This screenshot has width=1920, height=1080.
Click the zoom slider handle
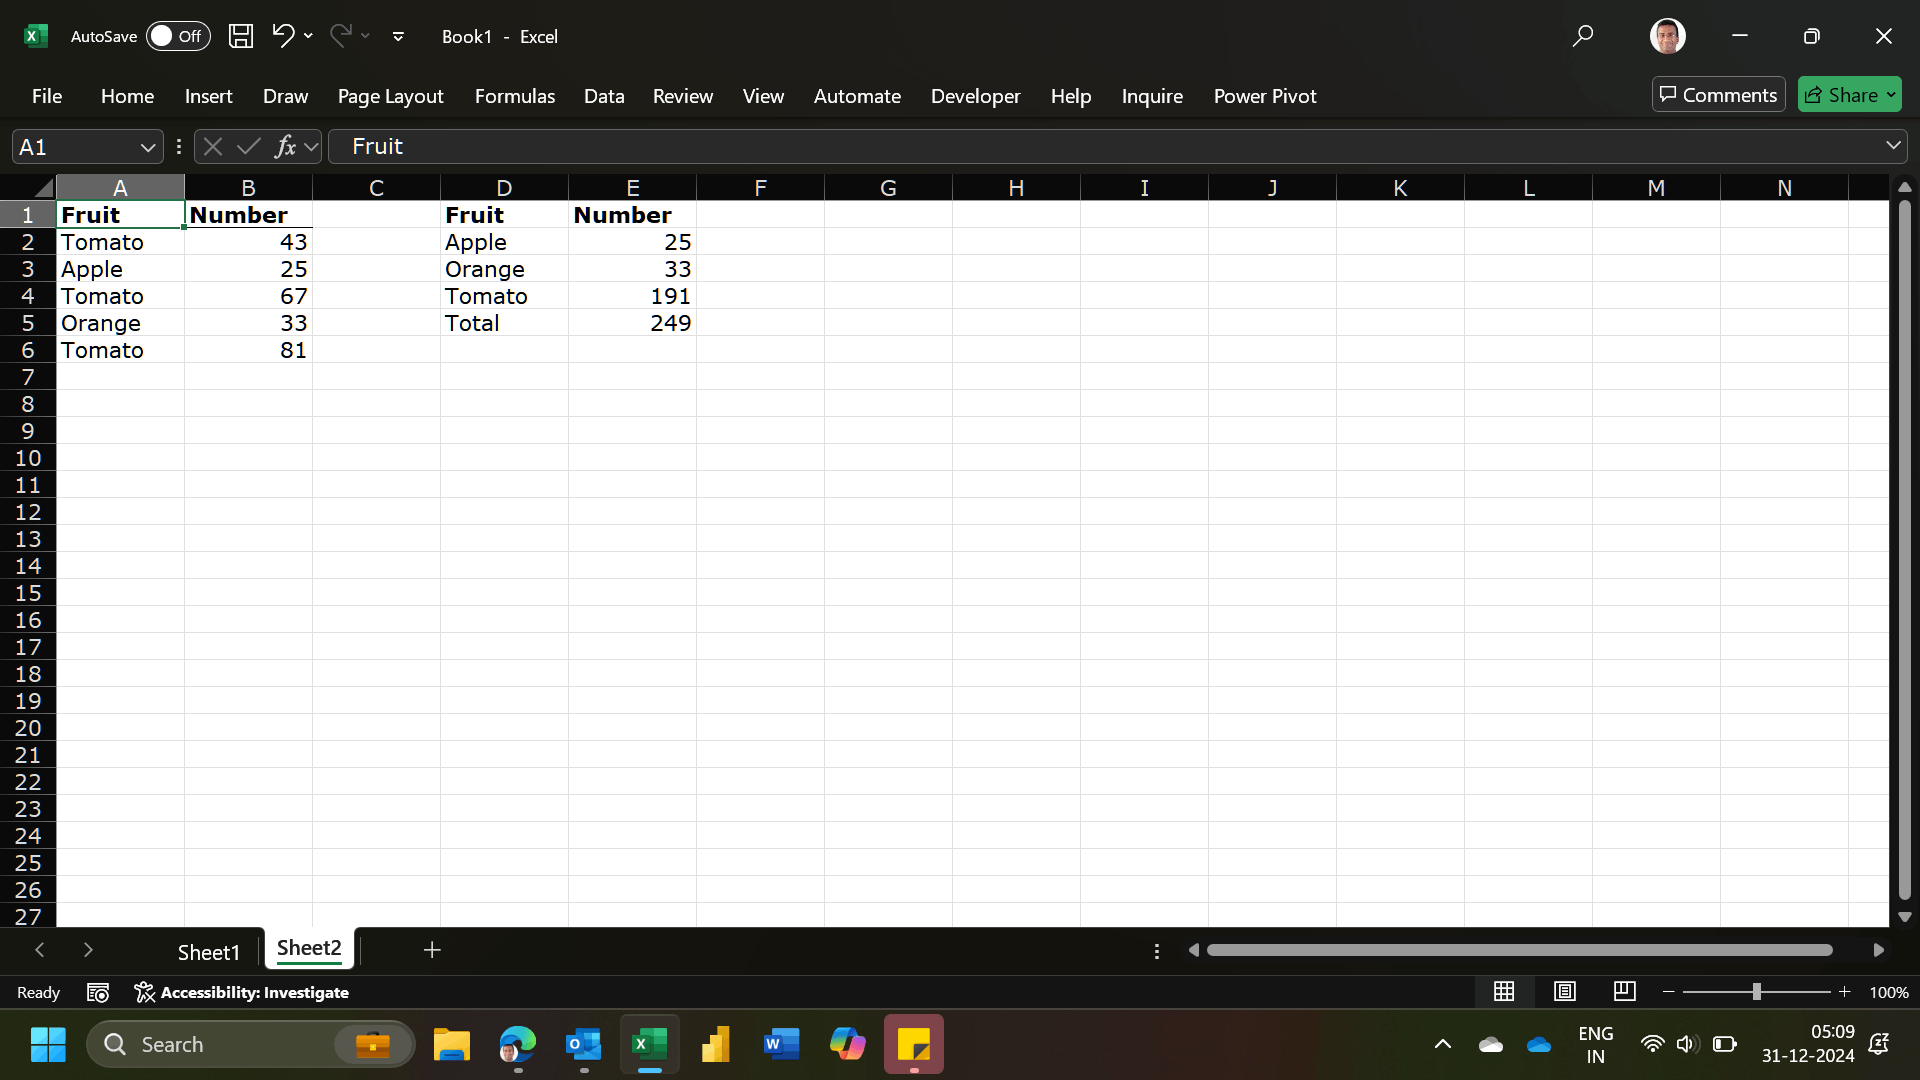pyautogui.click(x=1756, y=991)
